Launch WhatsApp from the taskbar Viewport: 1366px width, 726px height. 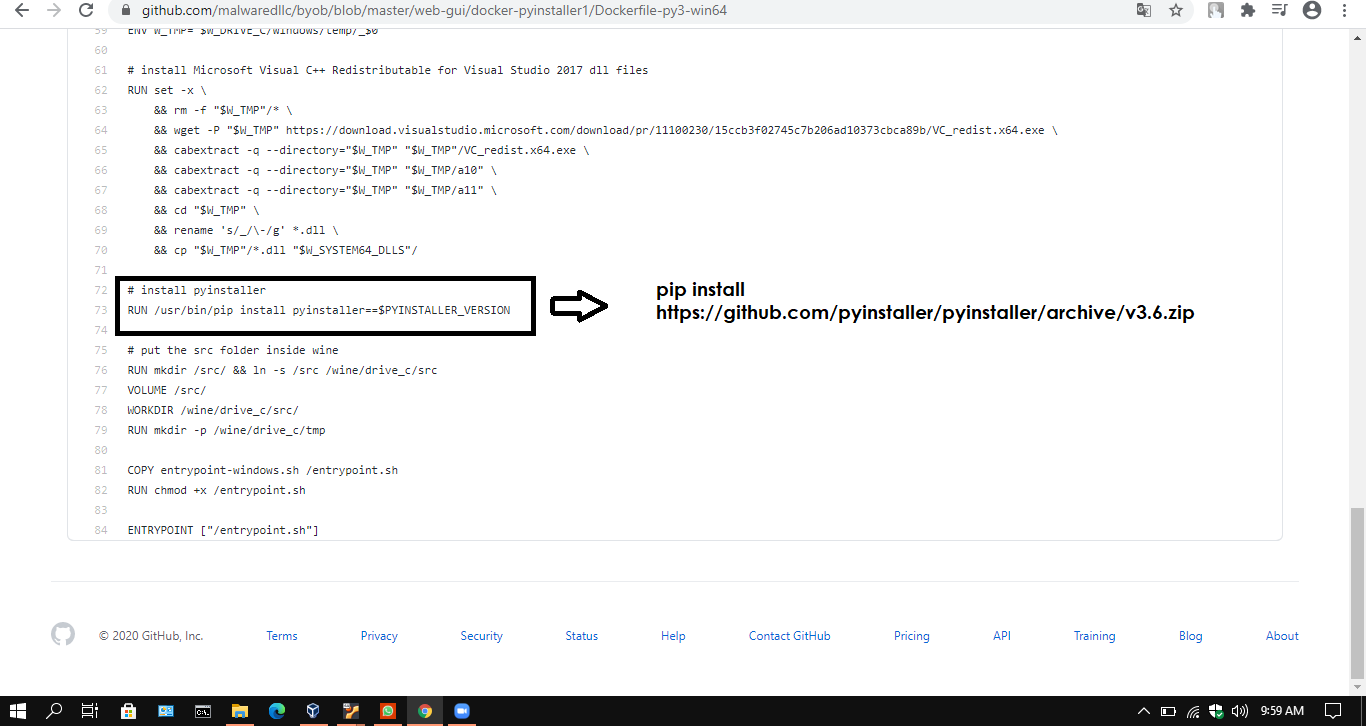386,711
